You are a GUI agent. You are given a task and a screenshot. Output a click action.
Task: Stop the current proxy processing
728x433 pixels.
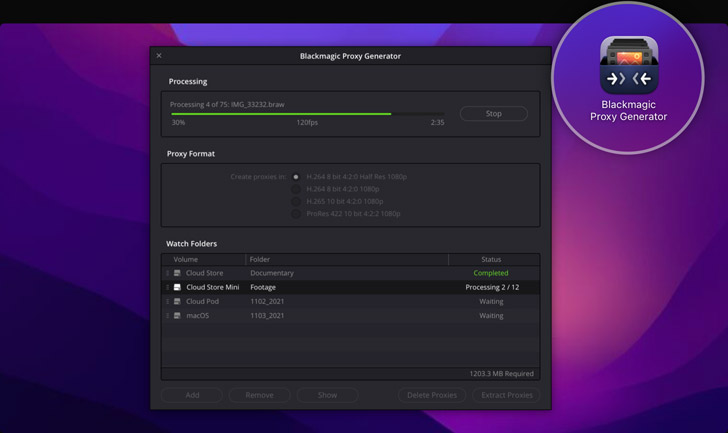pyautogui.click(x=493, y=114)
